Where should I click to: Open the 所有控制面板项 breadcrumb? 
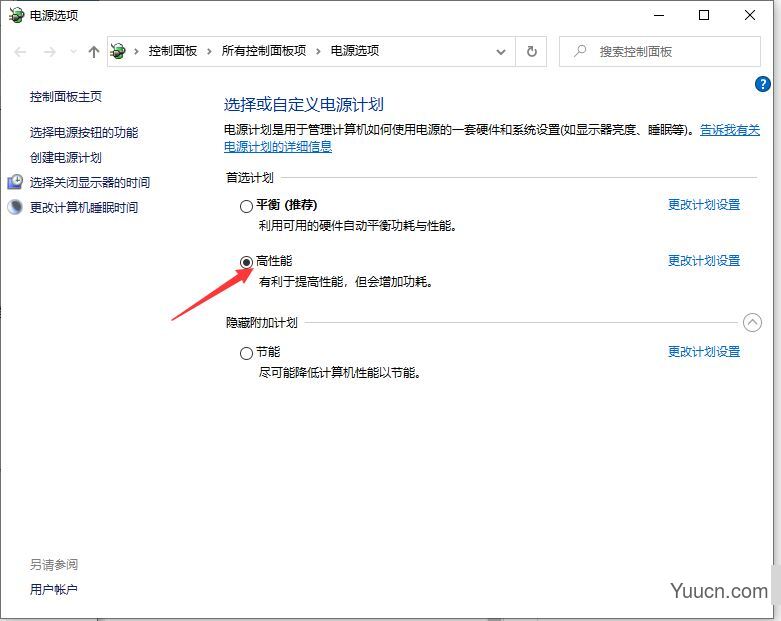[264, 51]
